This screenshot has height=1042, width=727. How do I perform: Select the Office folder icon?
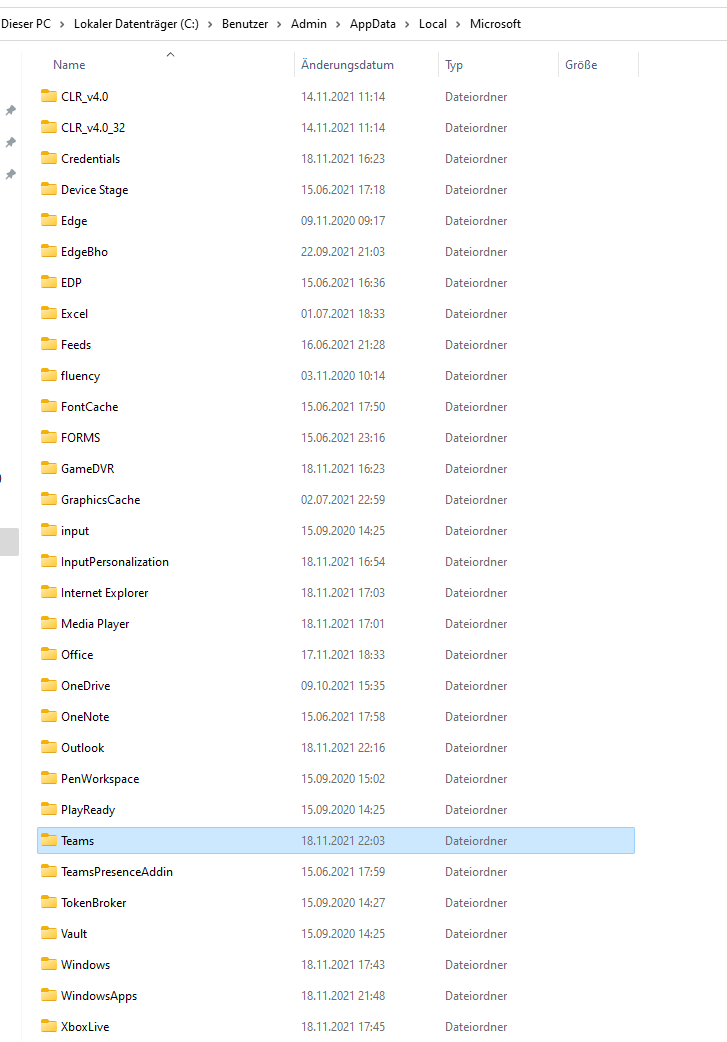(49, 655)
